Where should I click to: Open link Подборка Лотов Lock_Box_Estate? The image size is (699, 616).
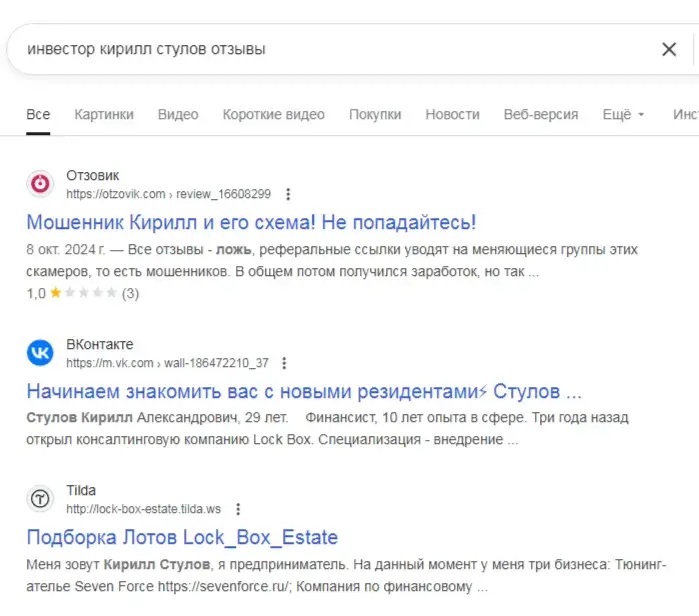pyautogui.click(x=182, y=537)
